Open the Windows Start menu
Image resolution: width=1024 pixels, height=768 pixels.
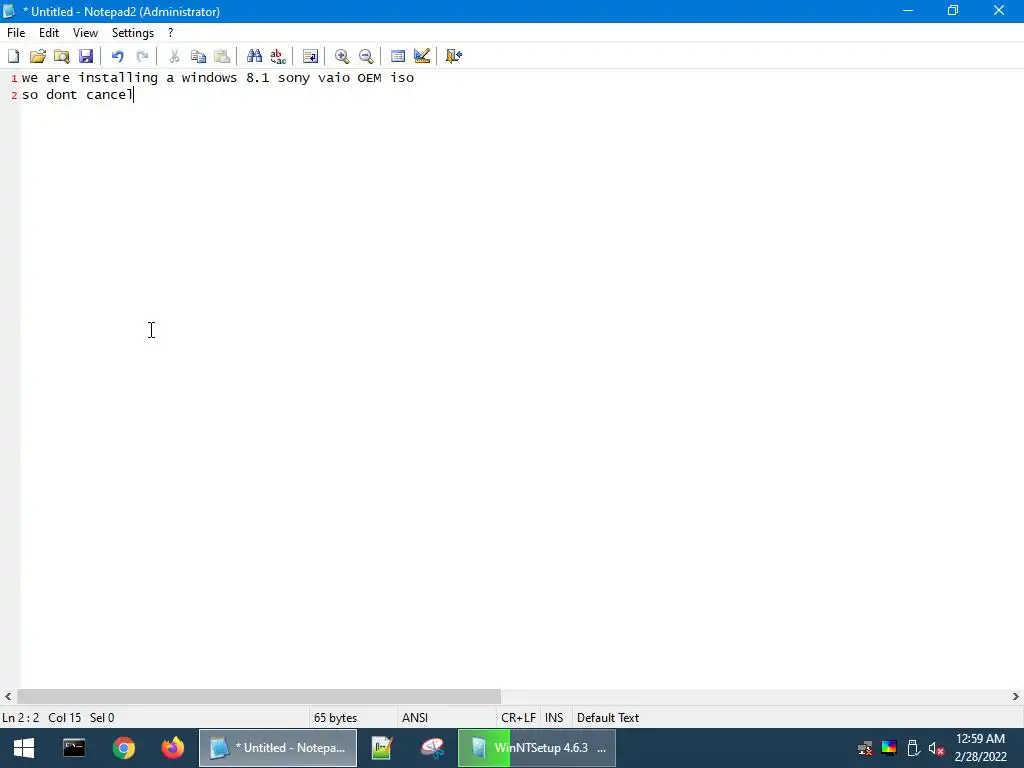tap(24, 748)
